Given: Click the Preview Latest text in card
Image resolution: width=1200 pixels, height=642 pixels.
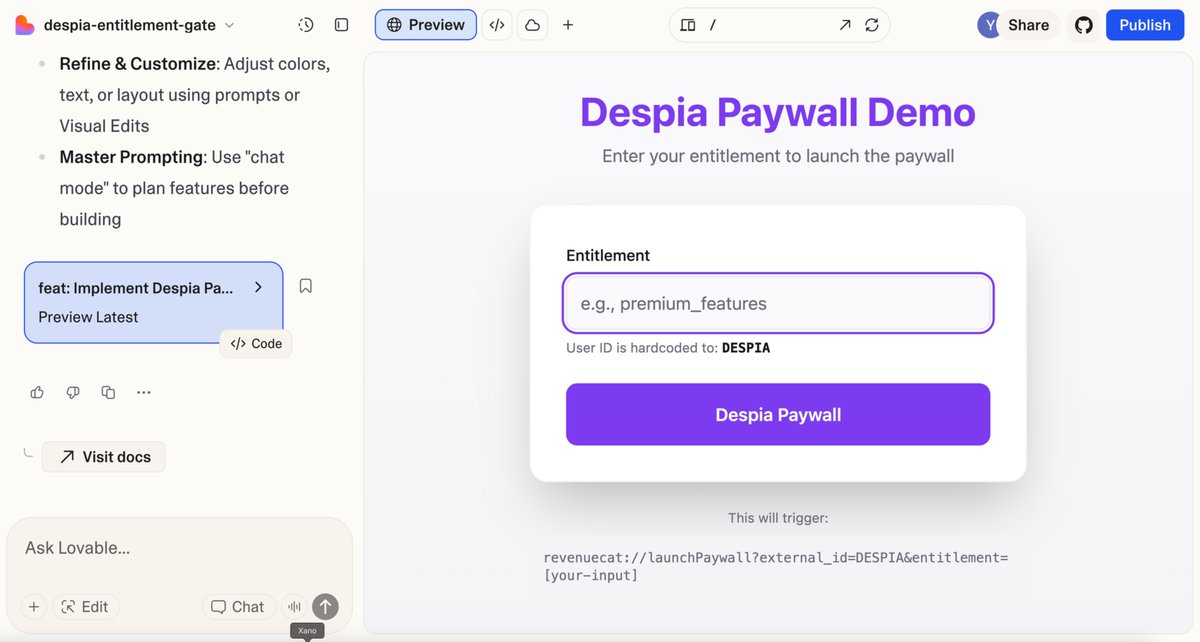Looking at the screenshot, I should click(x=88, y=317).
